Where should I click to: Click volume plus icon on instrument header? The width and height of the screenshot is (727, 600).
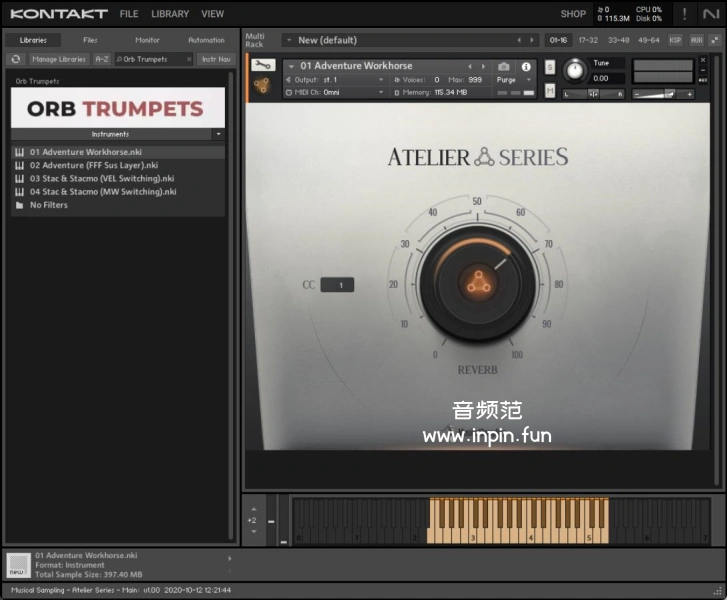pyautogui.click(x=689, y=94)
